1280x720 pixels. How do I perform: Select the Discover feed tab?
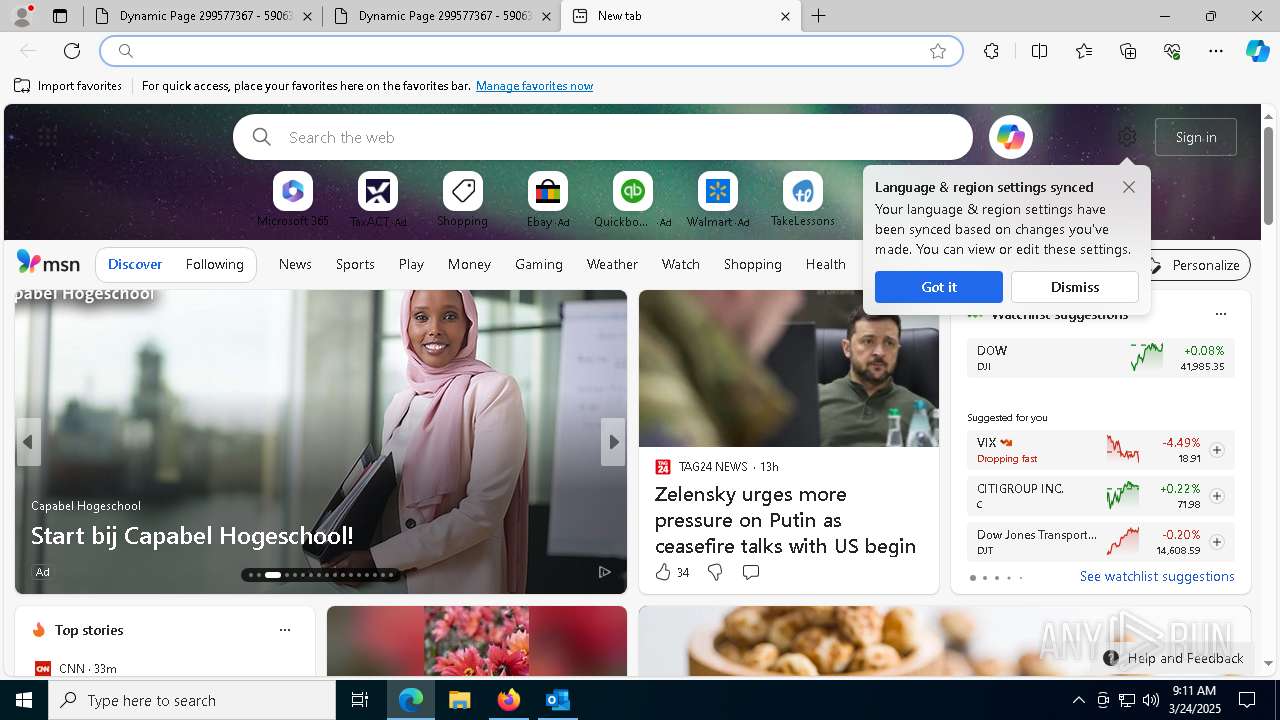[x=135, y=265]
